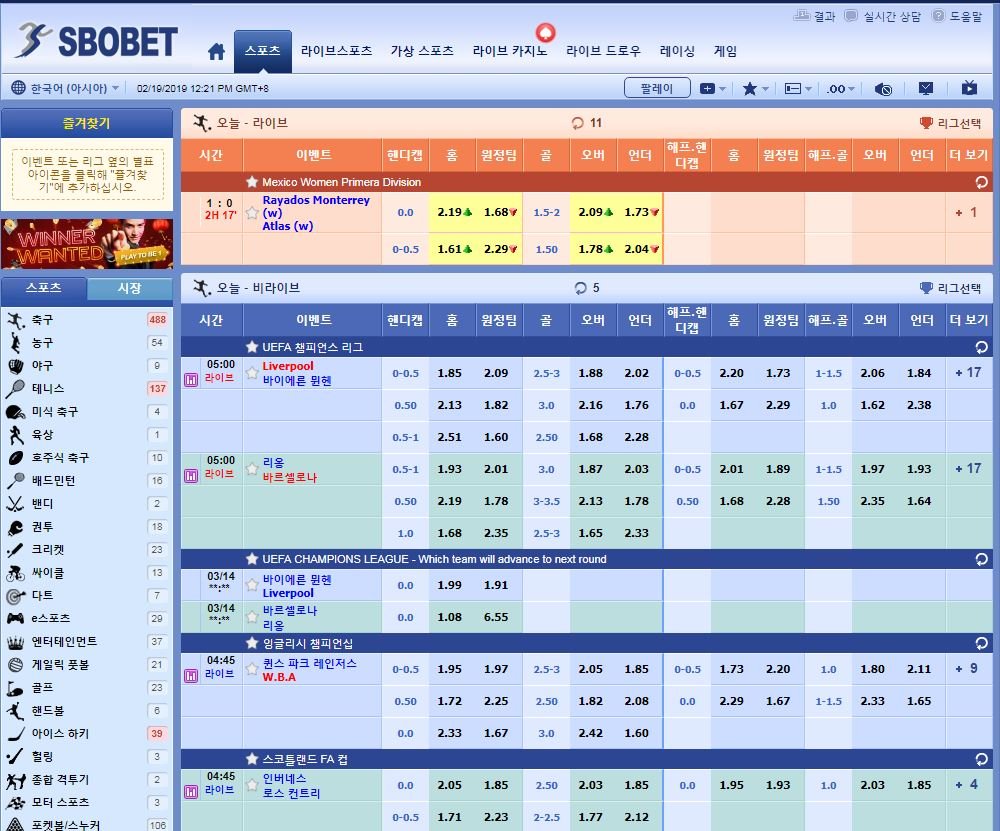Favorite the 잉글리시 챔피언십 league star

(x=253, y=643)
